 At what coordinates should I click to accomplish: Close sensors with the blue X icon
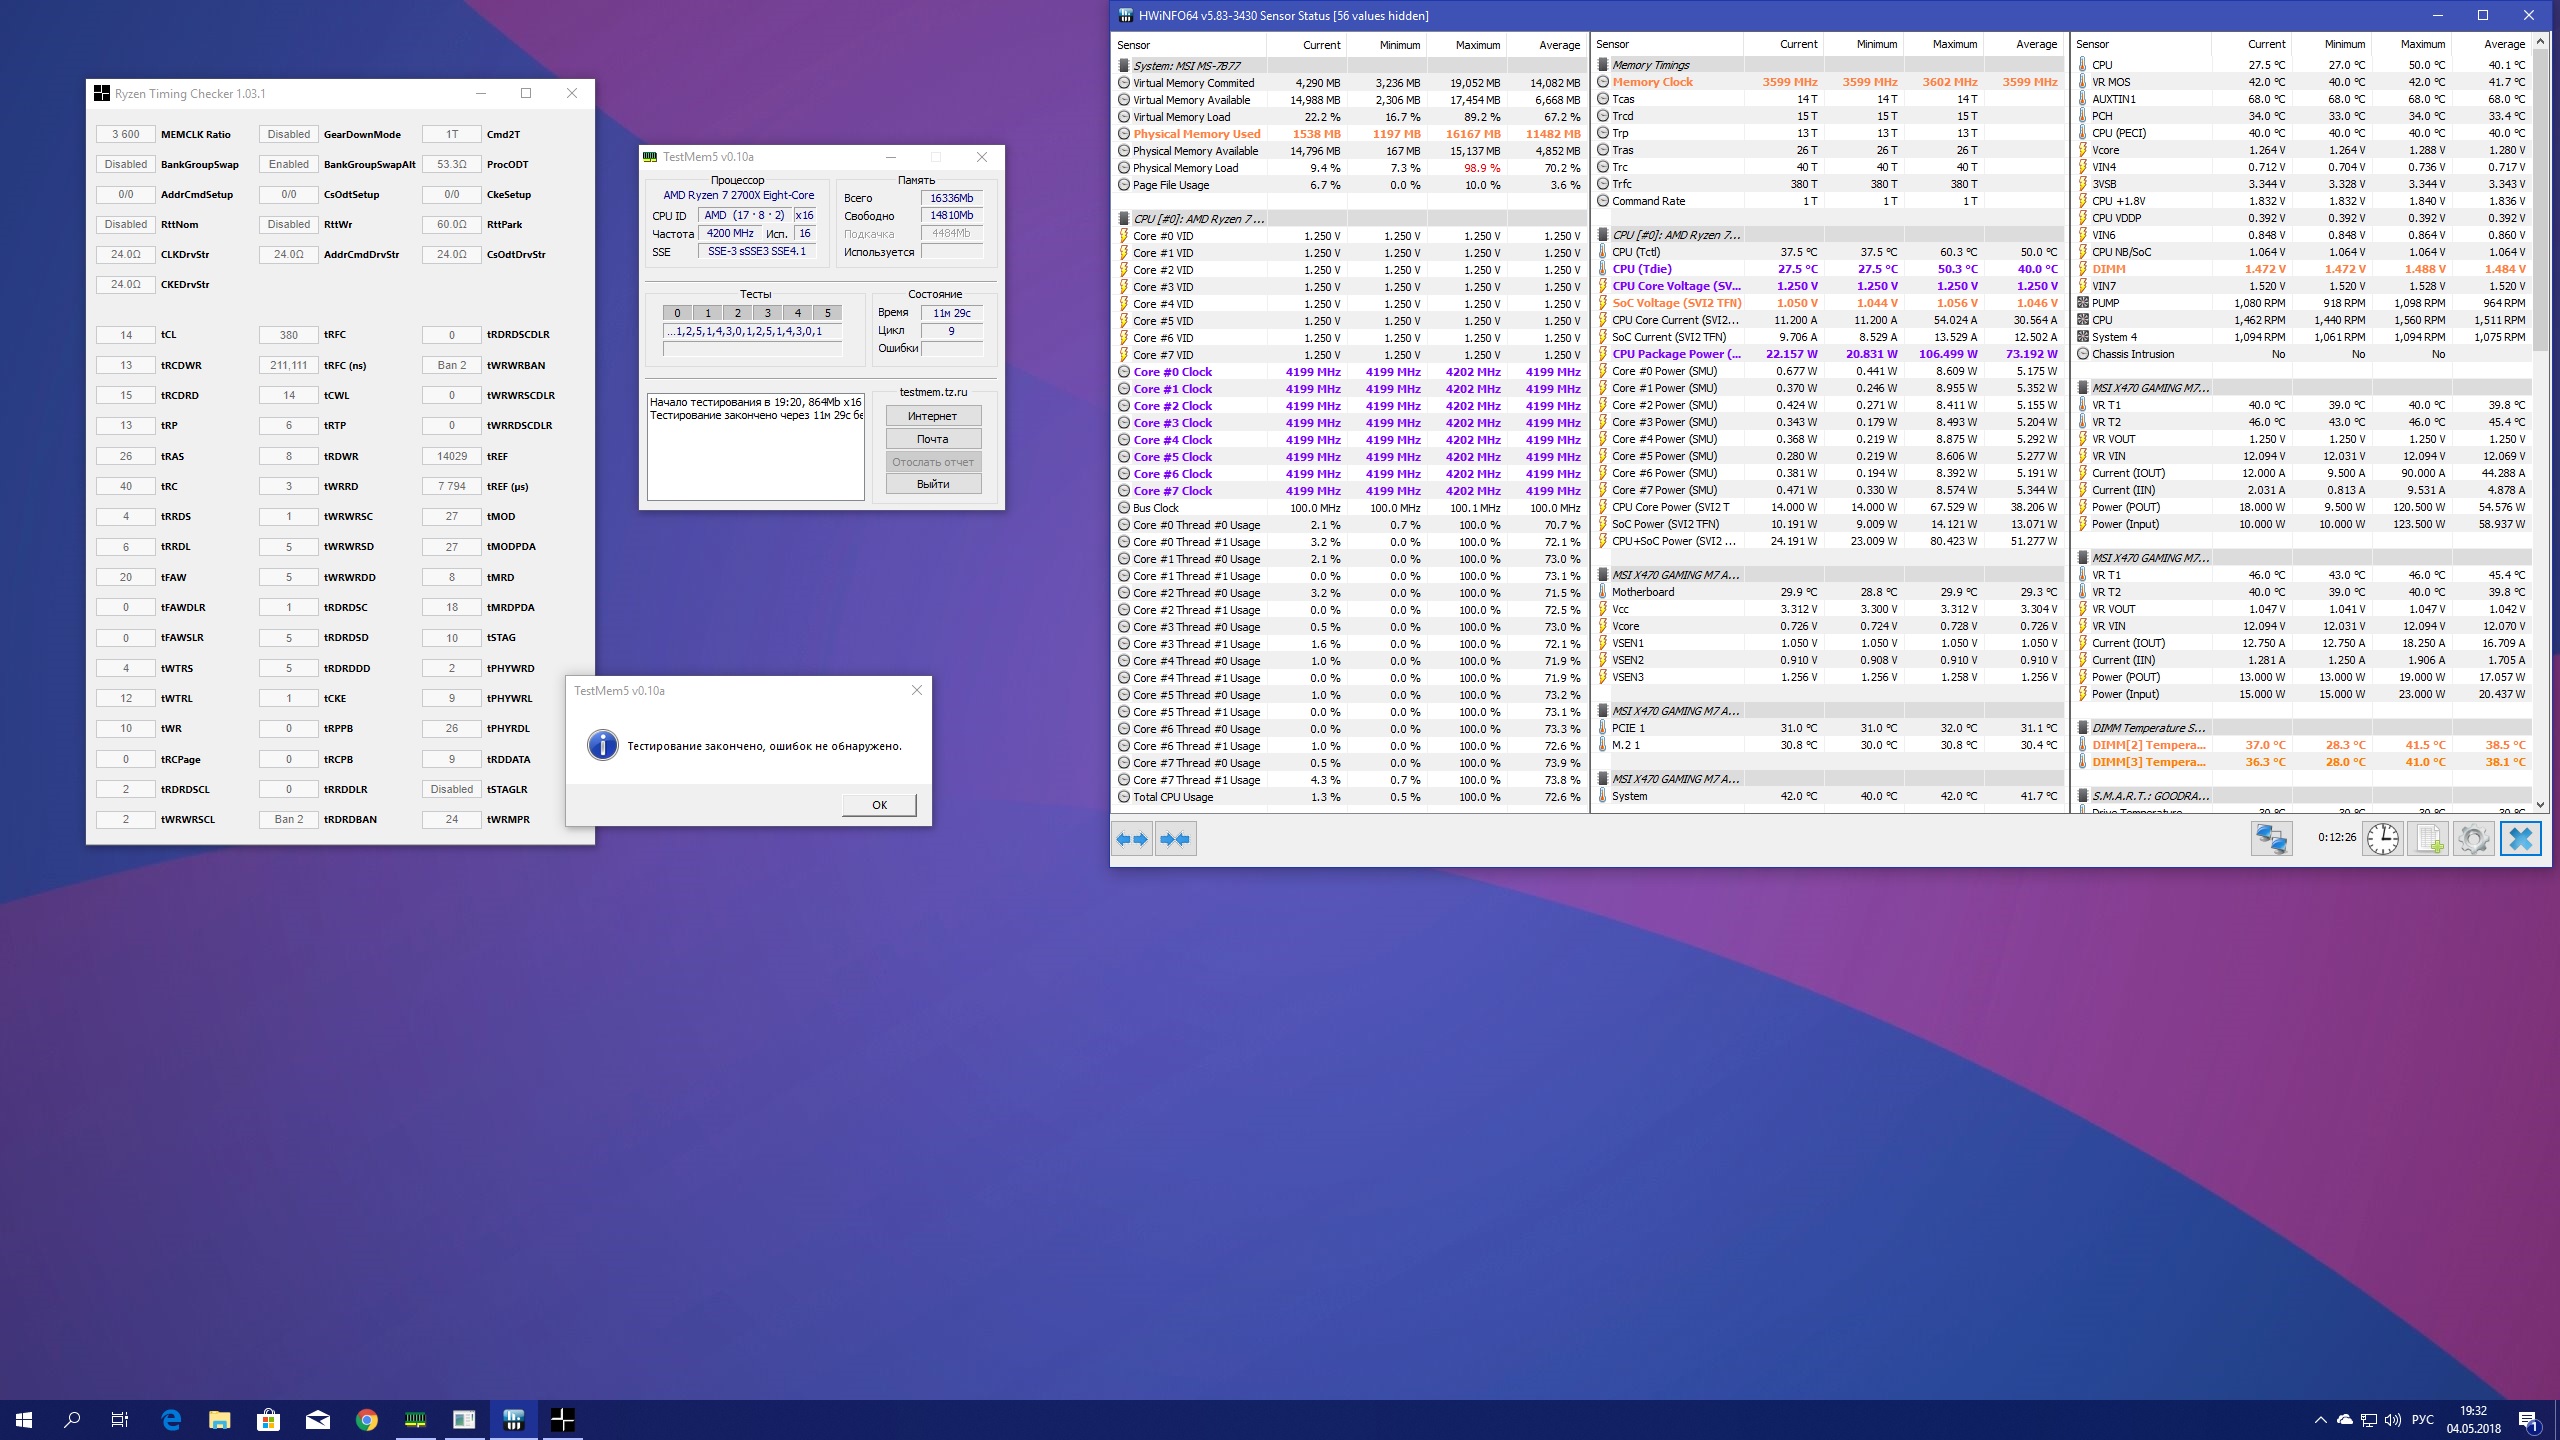[x=2521, y=838]
